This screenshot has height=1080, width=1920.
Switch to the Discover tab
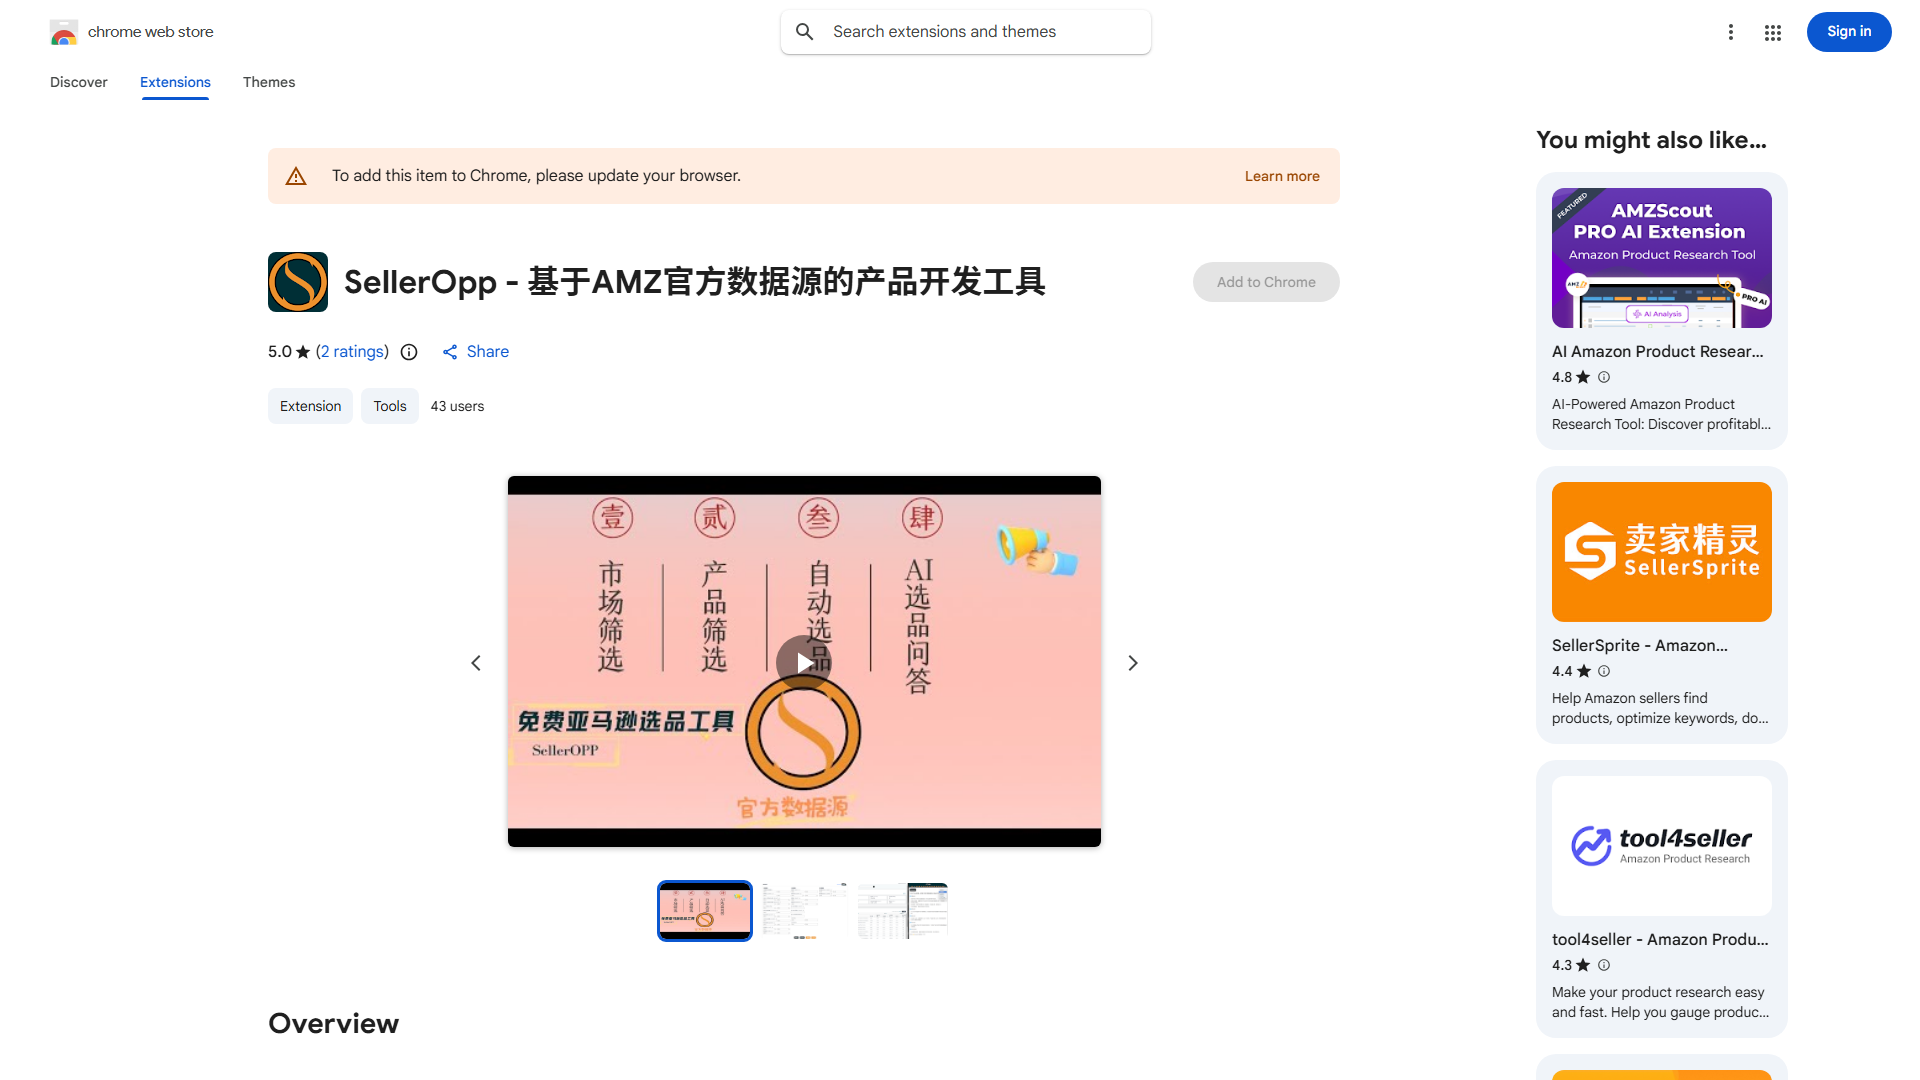[78, 82]
